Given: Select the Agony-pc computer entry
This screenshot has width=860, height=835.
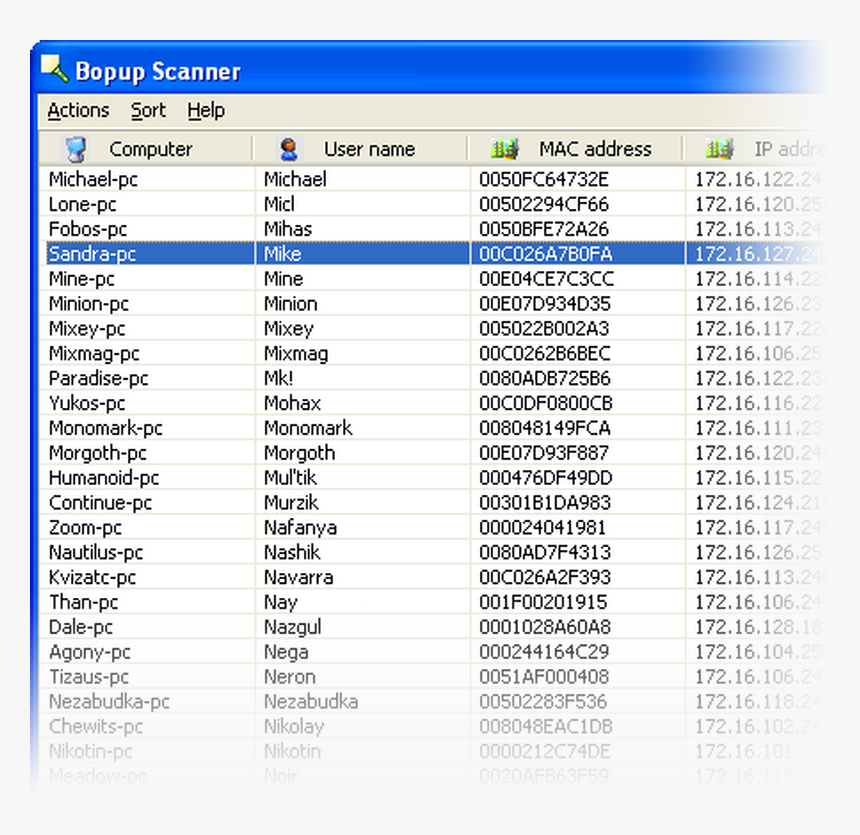Looking at the screenshot, I should [90, 652].
